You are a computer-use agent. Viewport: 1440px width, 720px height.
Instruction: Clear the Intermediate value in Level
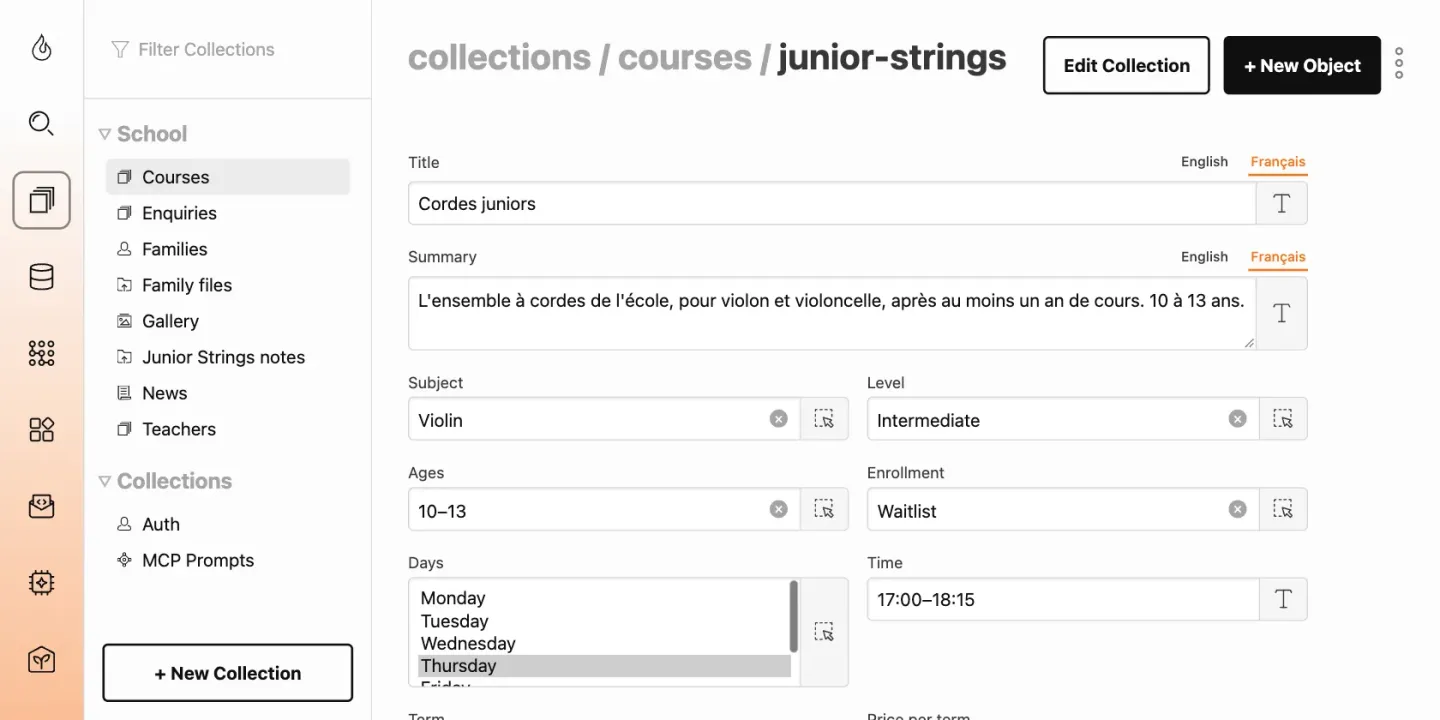[x=1238, y=419]
